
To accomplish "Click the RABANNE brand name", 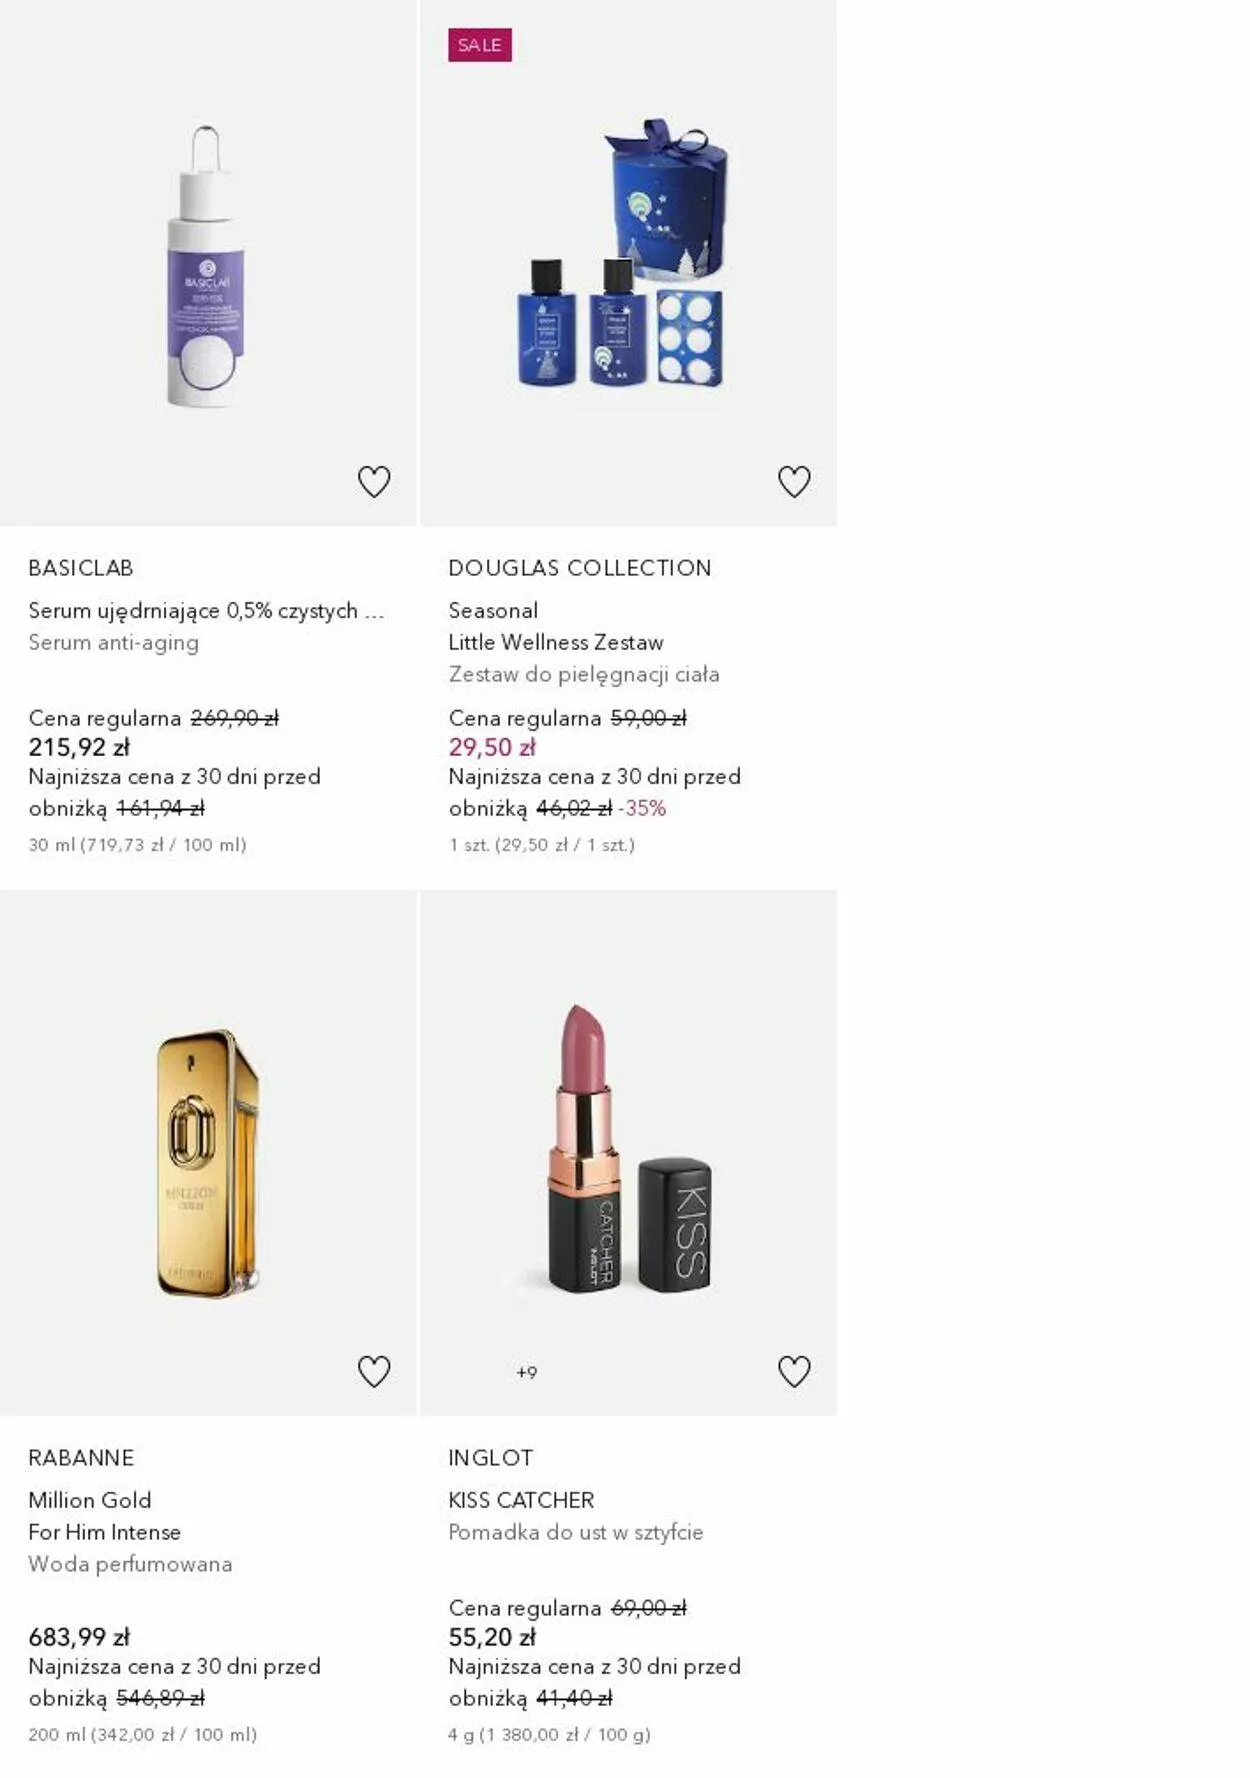I will pyautogui.click(x=81, y=1457).
